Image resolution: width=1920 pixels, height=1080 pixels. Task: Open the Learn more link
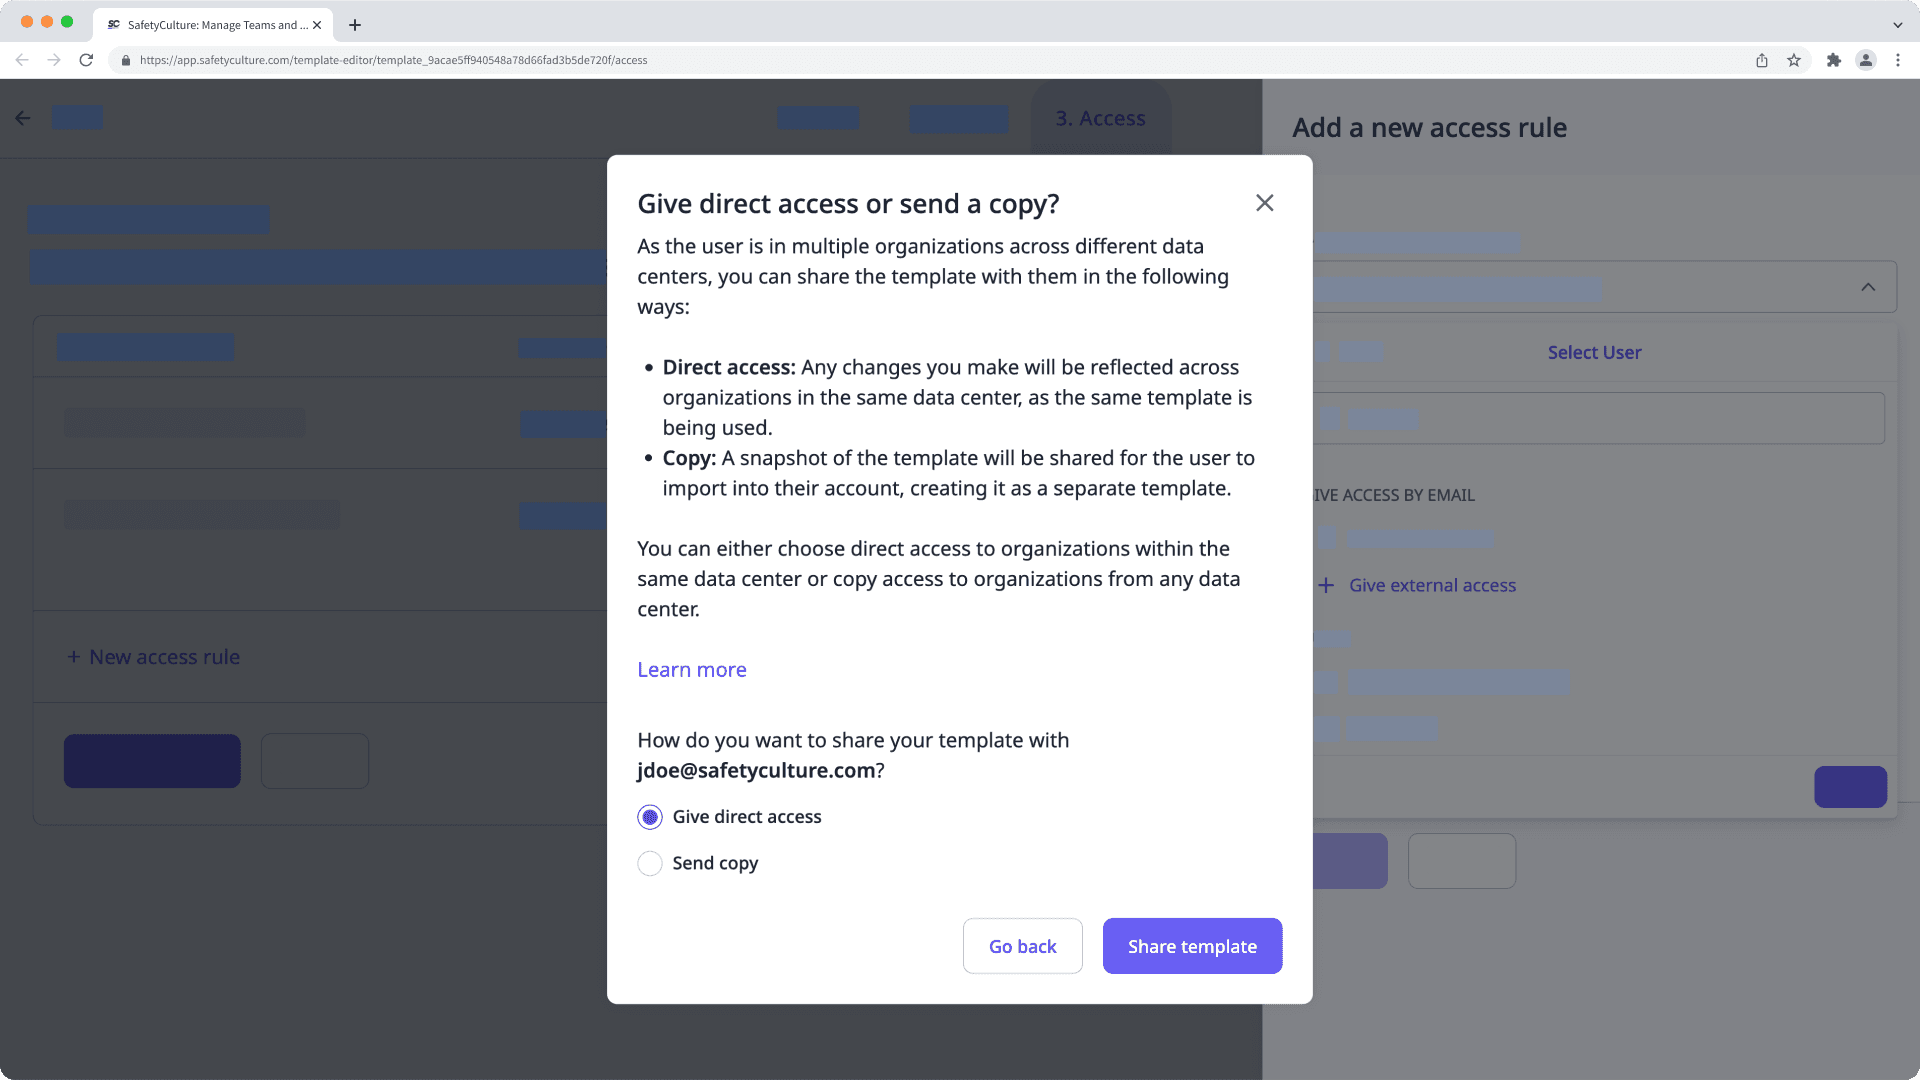click(x=691, y=669)
